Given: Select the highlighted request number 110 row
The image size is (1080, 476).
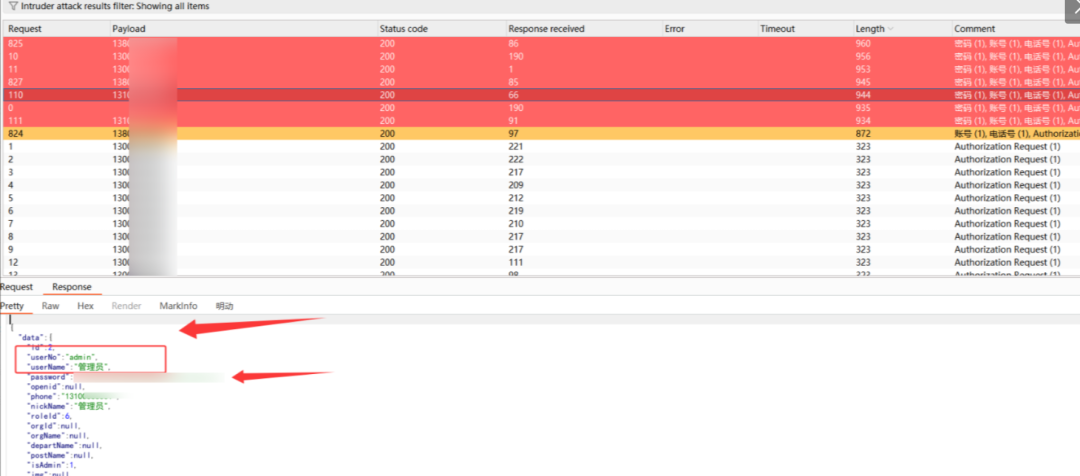Looking at the screenshot, I should click(540, 95).
